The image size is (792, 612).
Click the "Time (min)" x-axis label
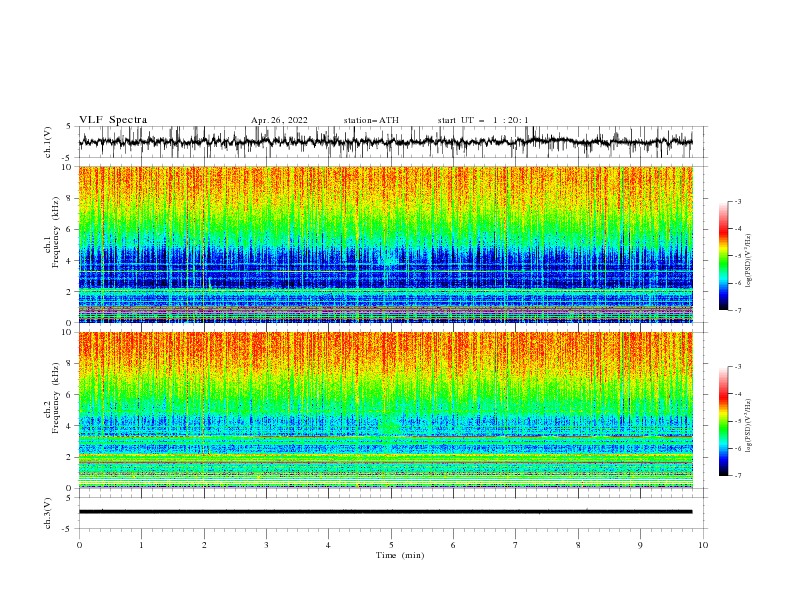(x=400, y=555)
